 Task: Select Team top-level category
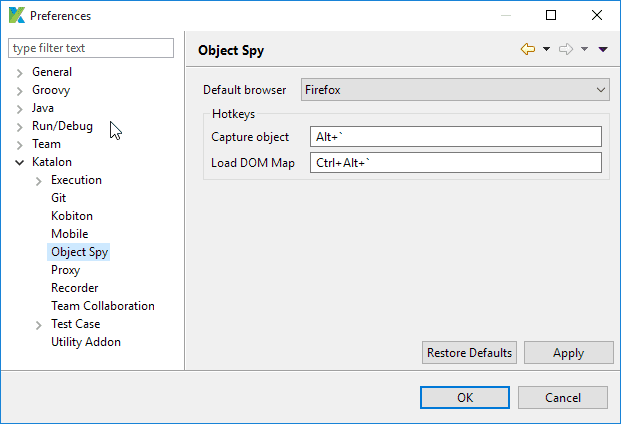pyautogui.click(x=46, y=144)
